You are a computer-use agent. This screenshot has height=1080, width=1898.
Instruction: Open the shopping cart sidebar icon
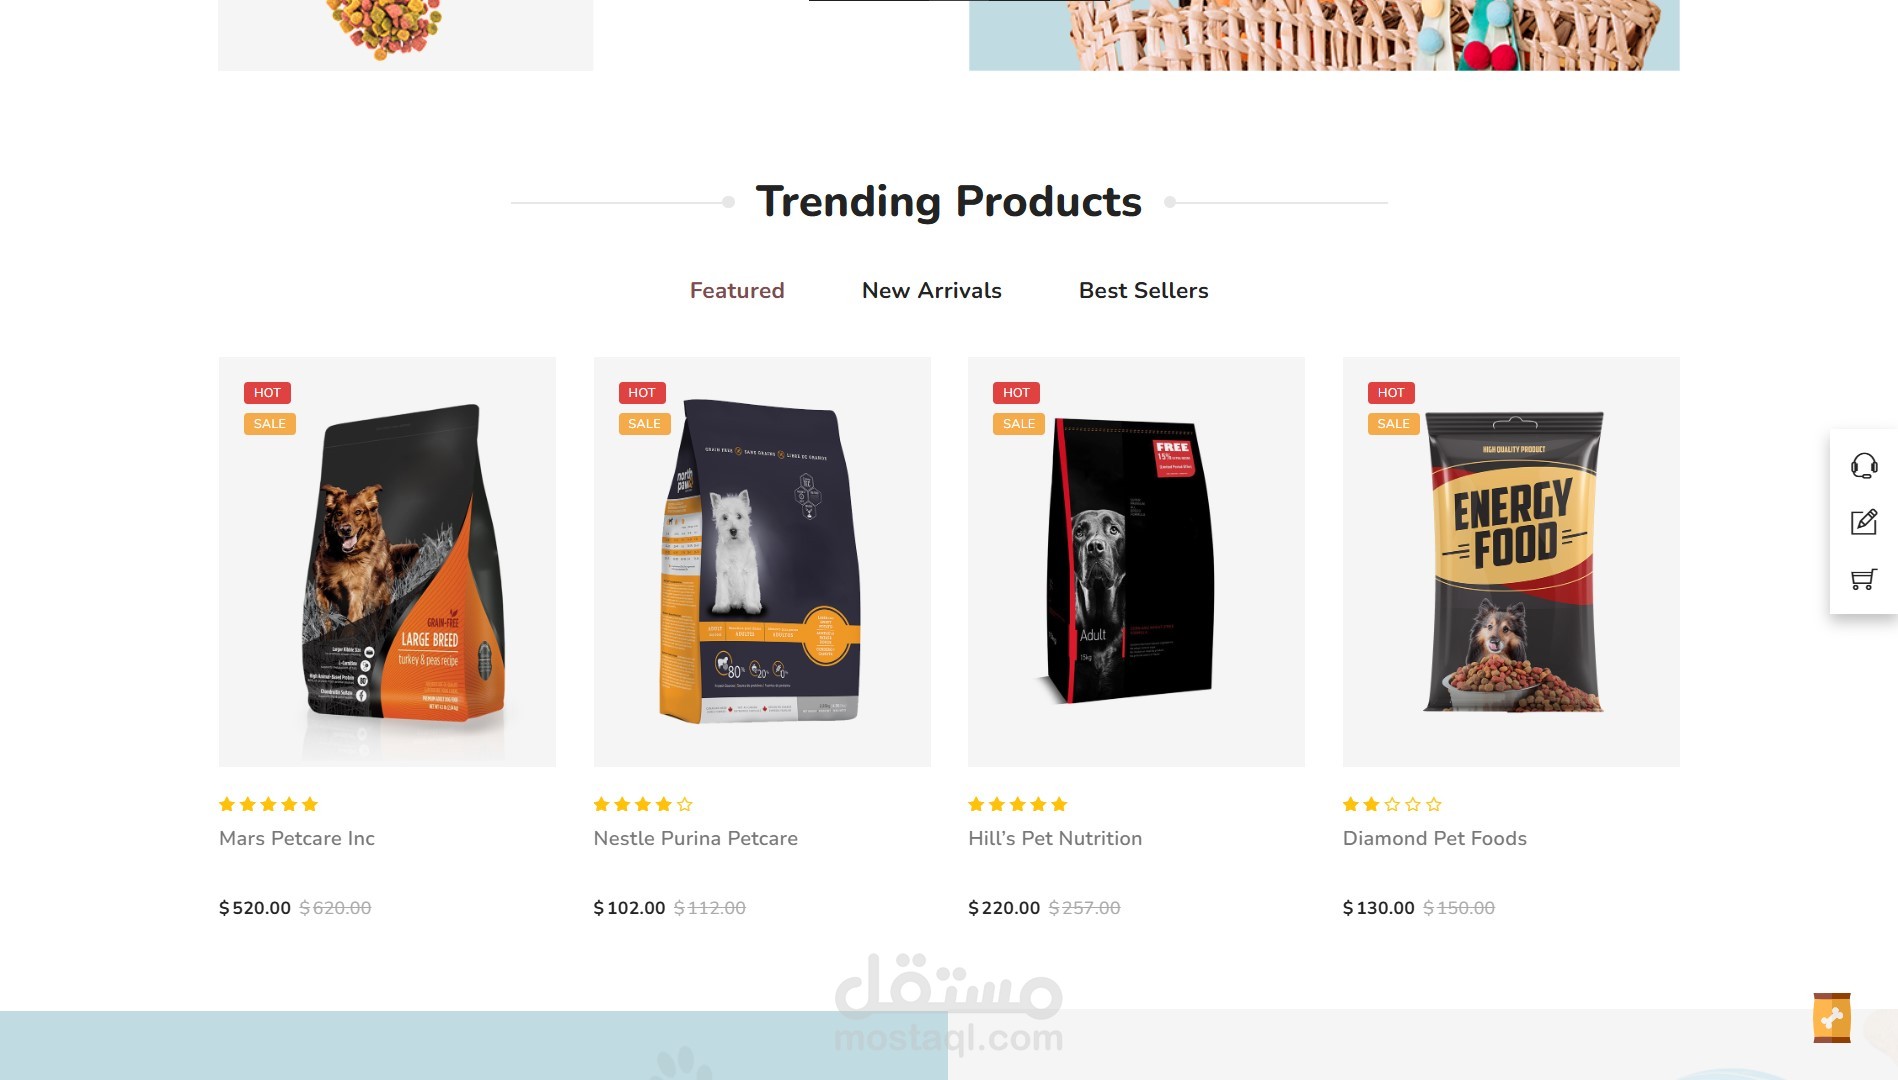coord(1864,579)
